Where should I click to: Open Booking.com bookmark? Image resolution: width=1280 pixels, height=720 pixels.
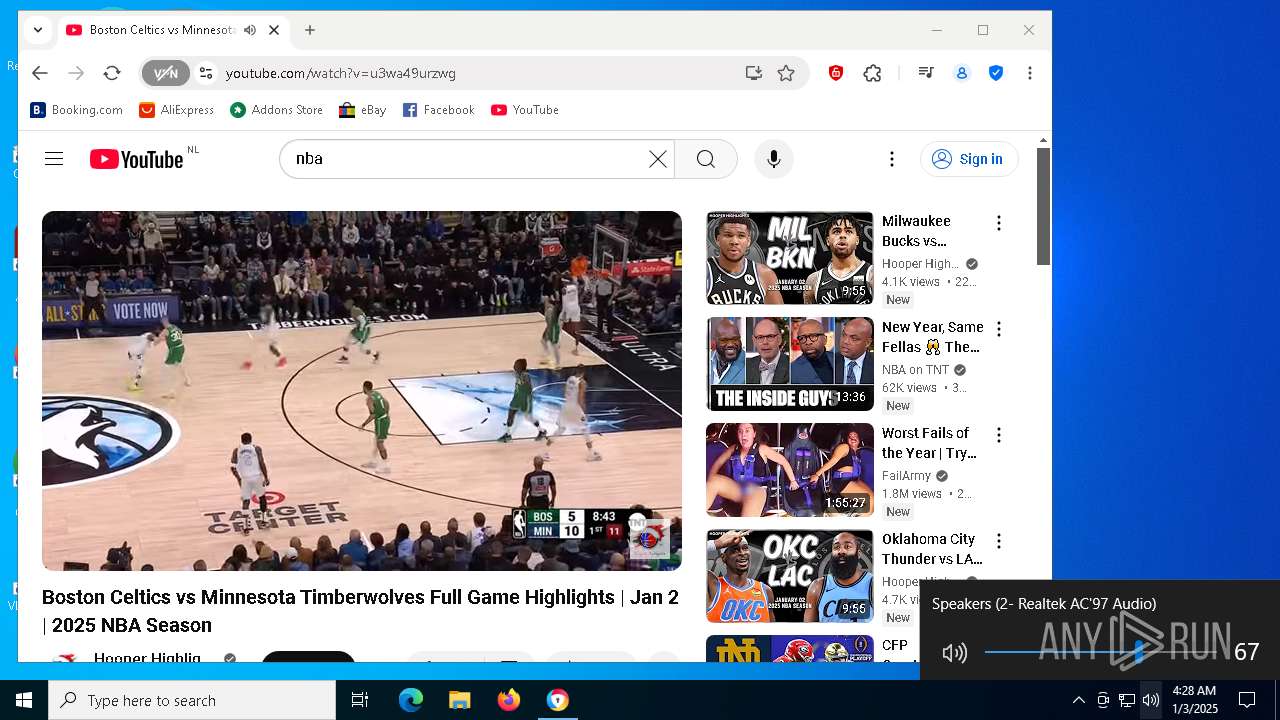77,110
